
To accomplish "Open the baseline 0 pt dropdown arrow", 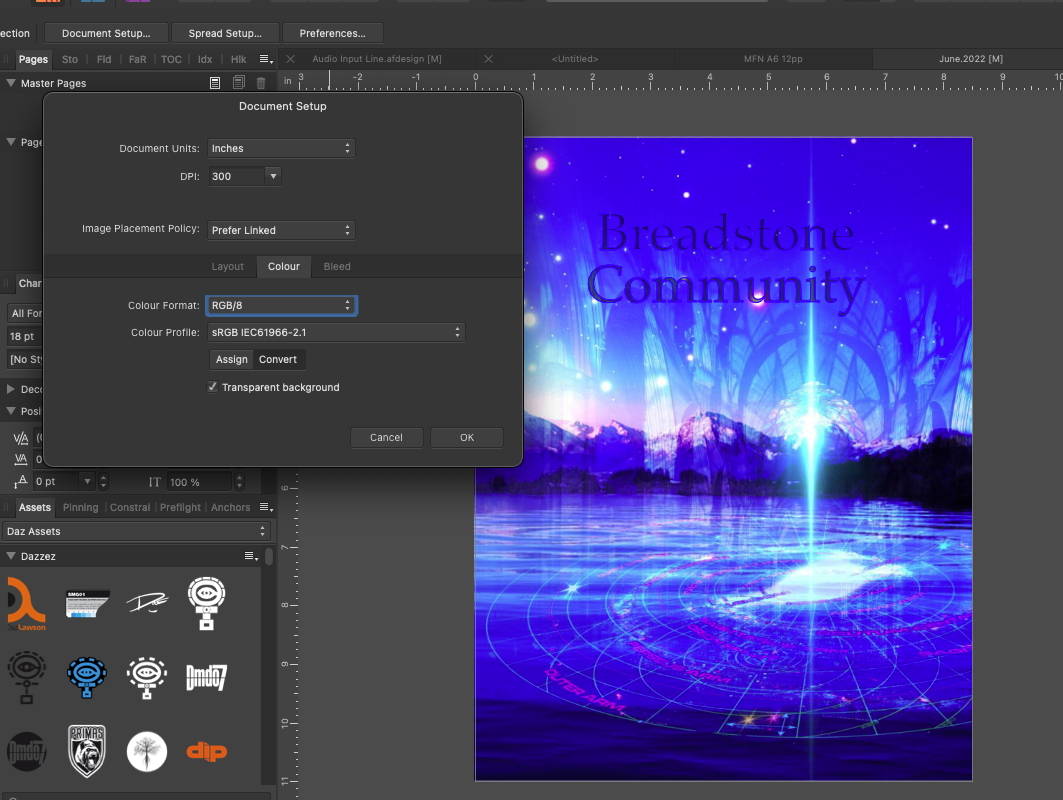I will tap(87, 481).
